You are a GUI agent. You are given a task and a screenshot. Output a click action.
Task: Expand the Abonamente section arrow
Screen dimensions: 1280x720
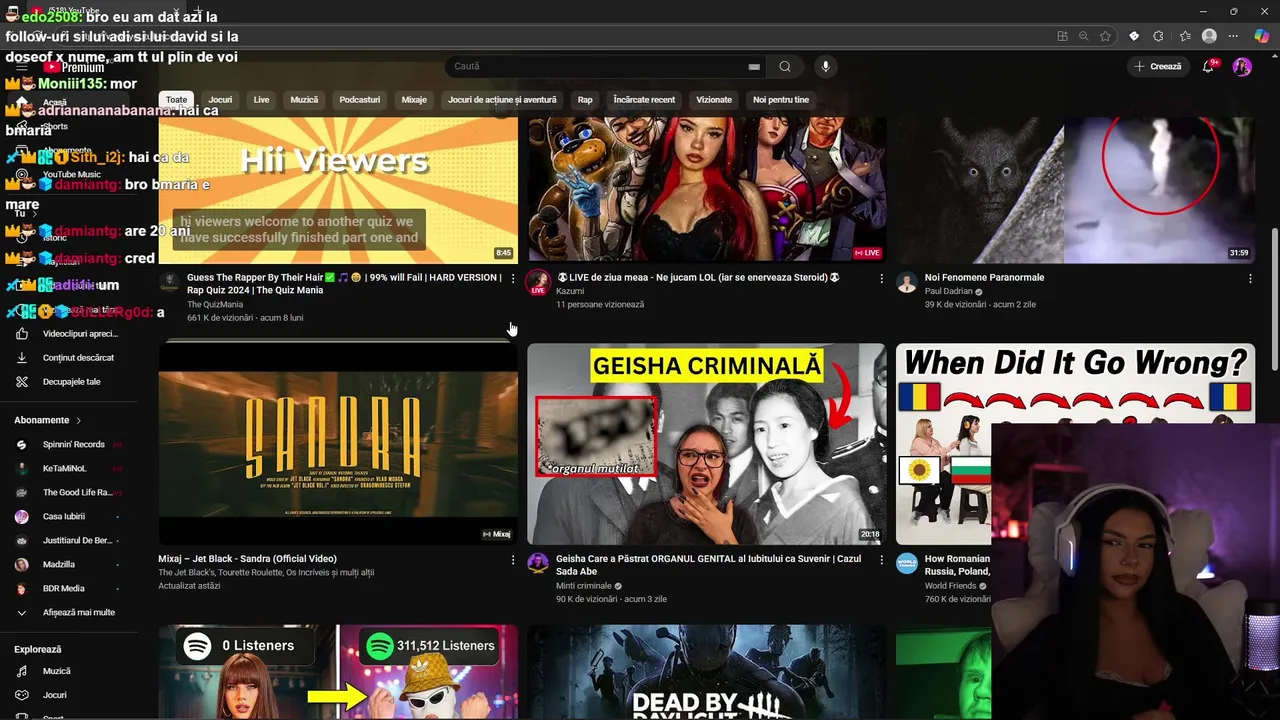[x=78, y=420]
